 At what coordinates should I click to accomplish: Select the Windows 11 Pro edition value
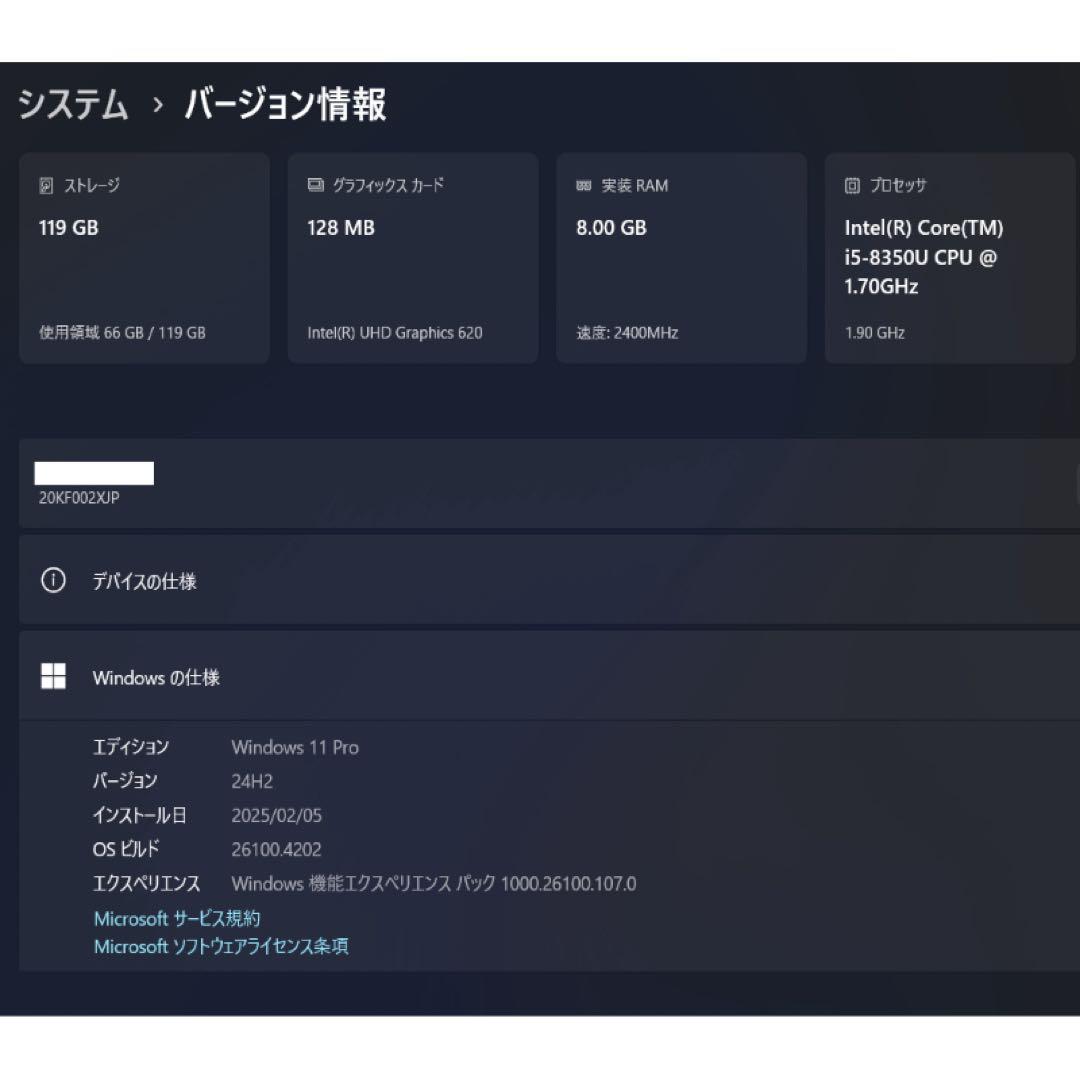pos(295,748)
